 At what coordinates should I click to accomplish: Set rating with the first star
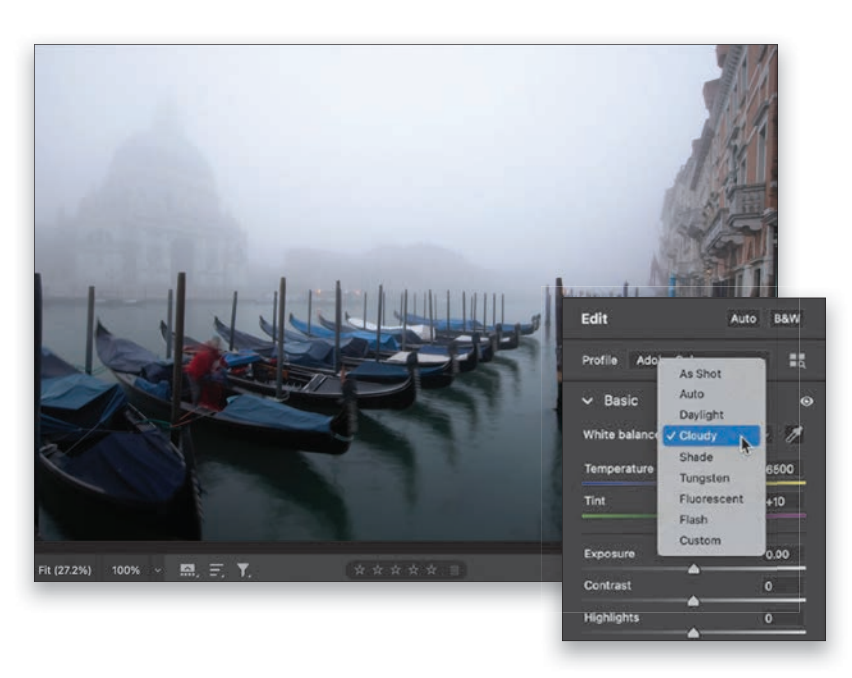click(360, 570)
